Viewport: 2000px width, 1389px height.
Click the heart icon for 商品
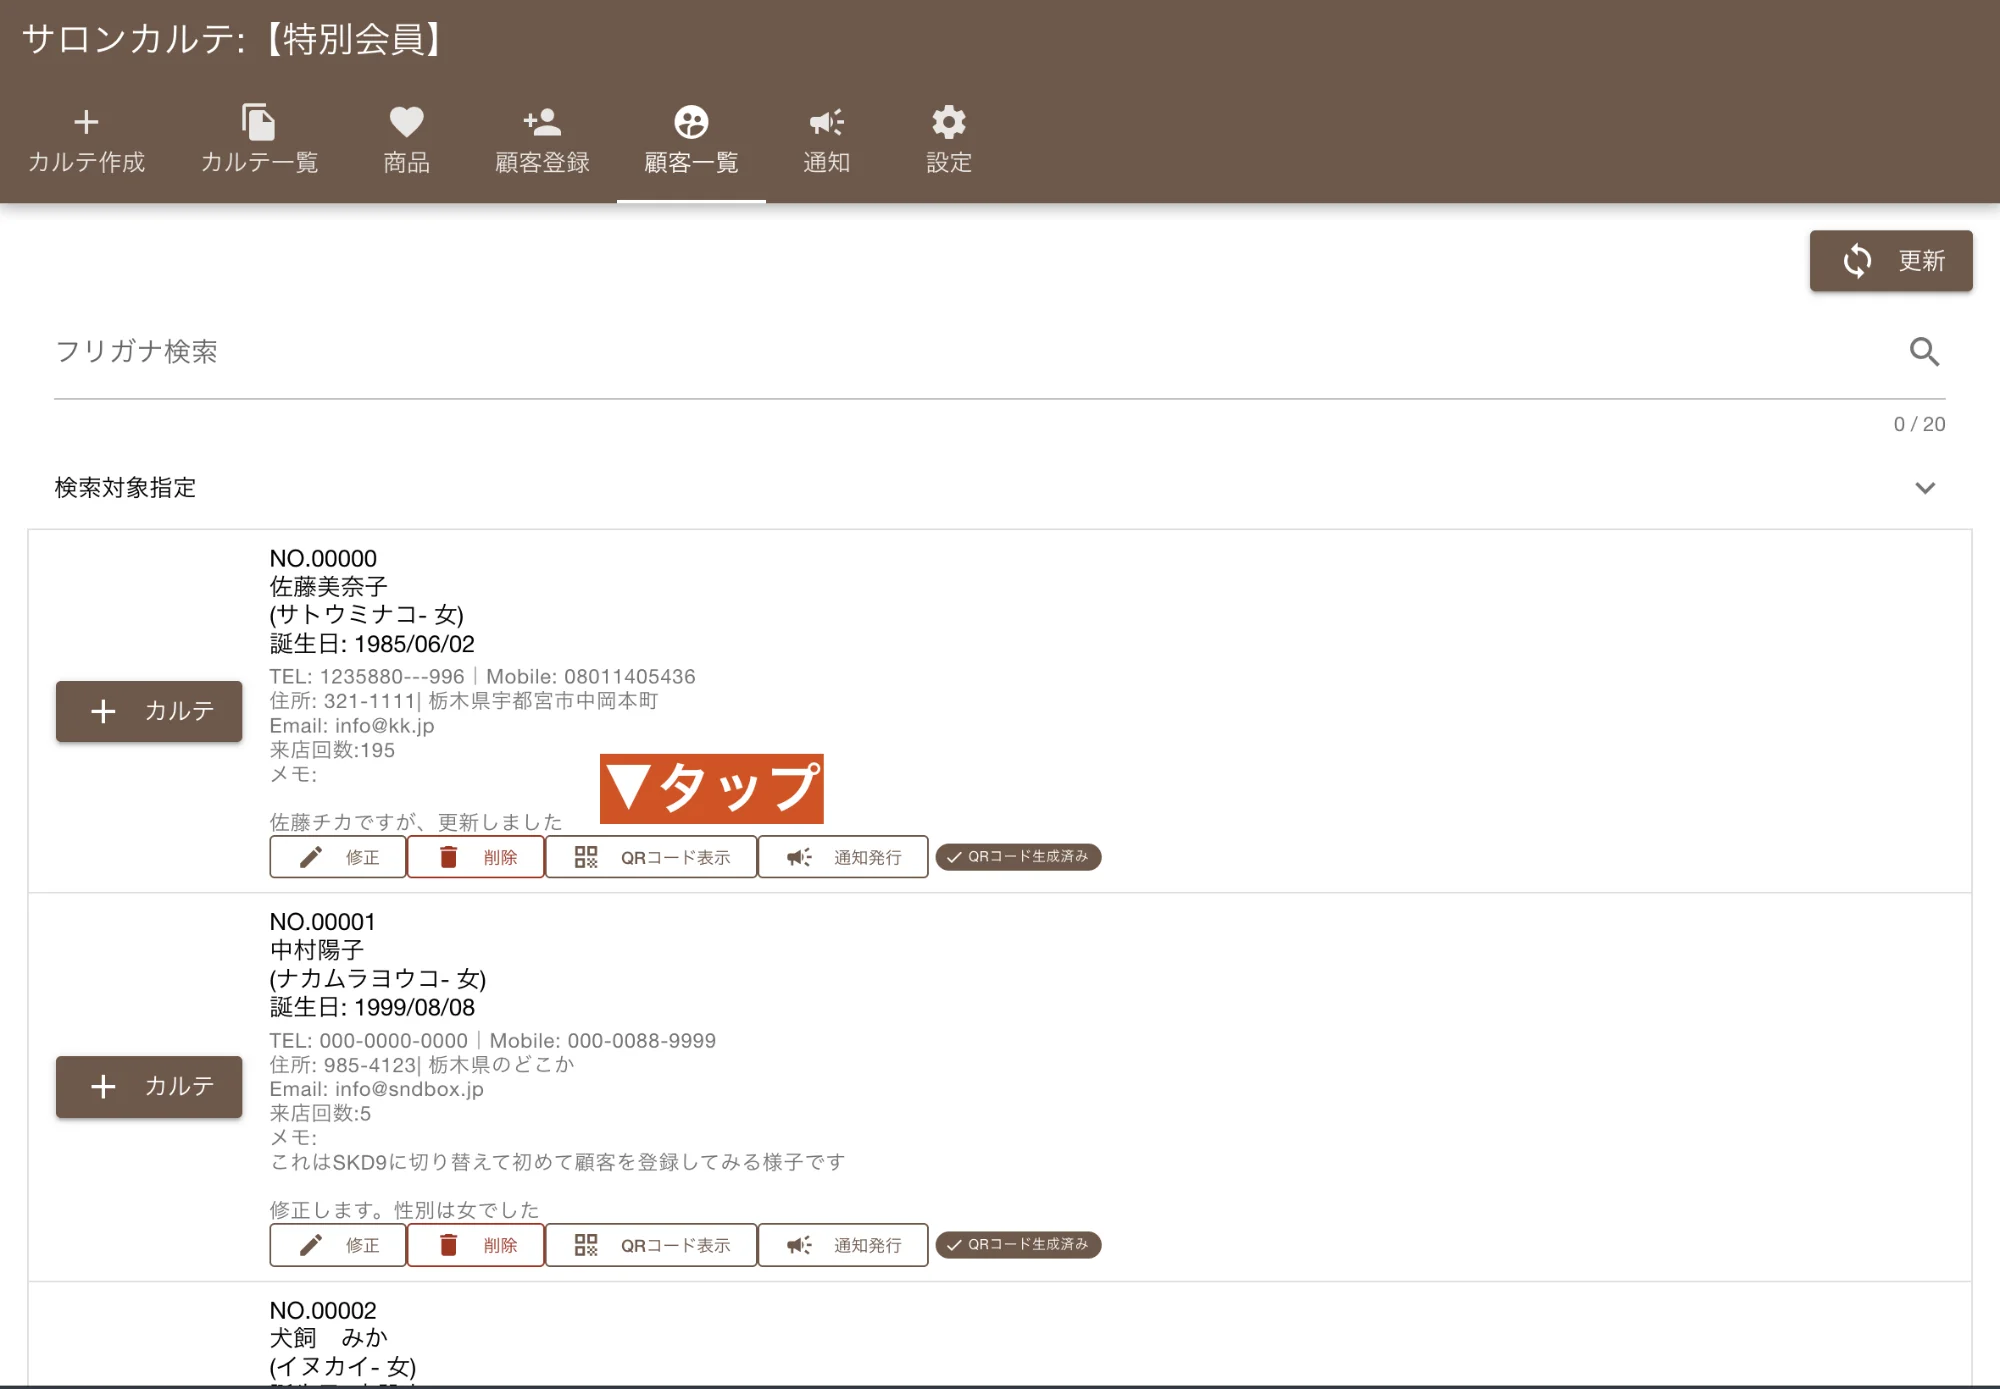[406, 122]
